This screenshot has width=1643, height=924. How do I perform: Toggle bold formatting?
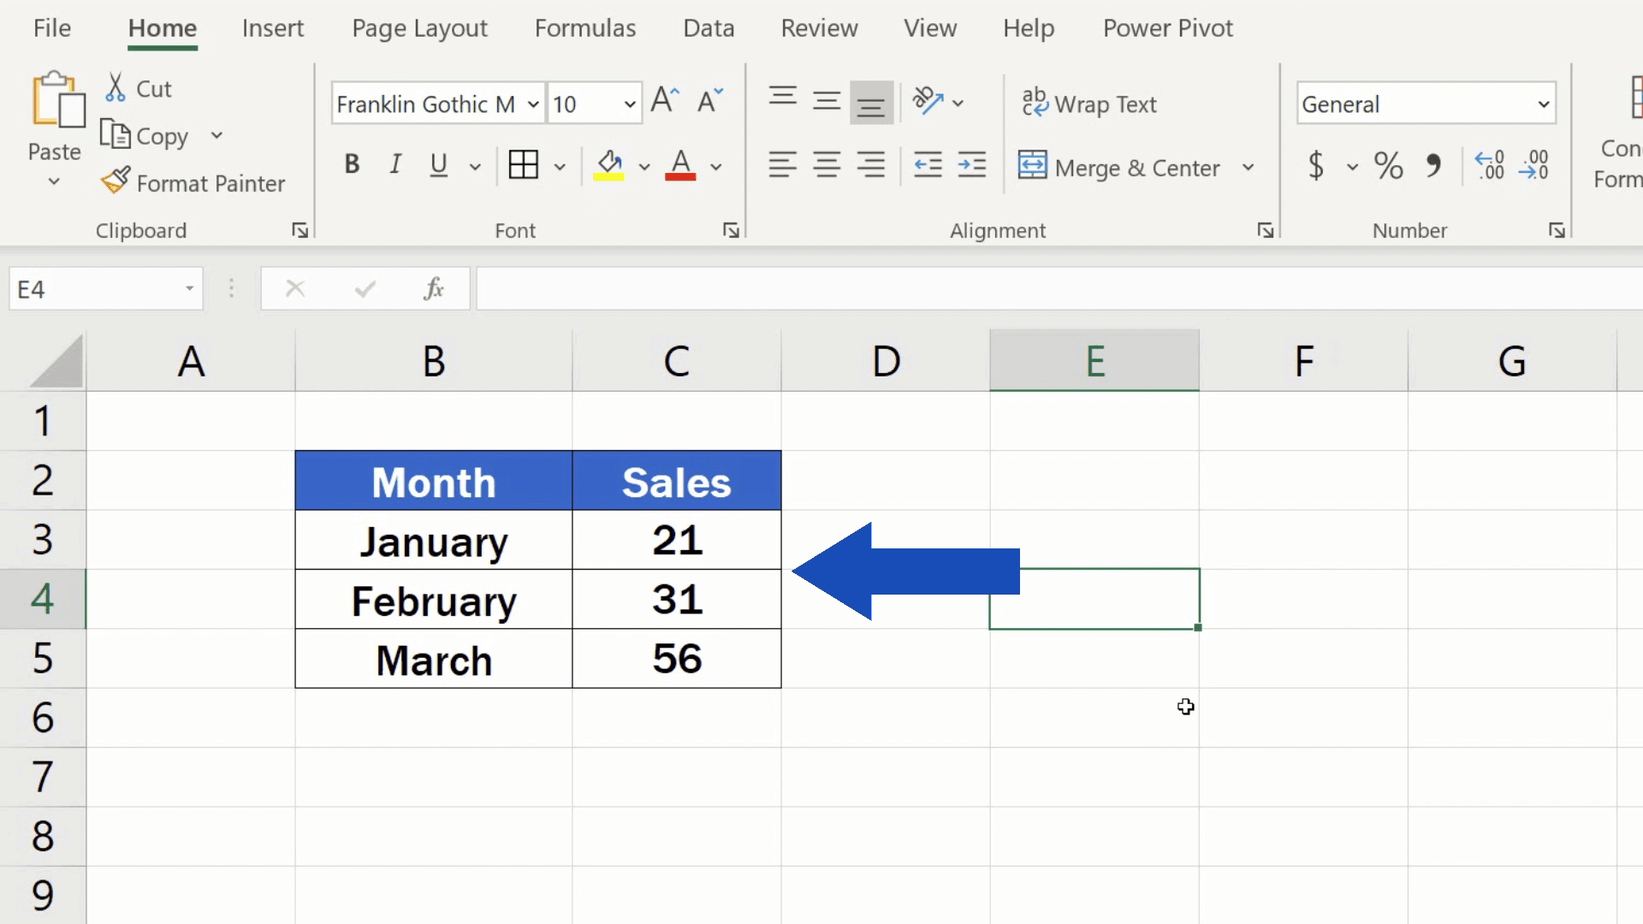pyautogui.click(x=351, y=164)
